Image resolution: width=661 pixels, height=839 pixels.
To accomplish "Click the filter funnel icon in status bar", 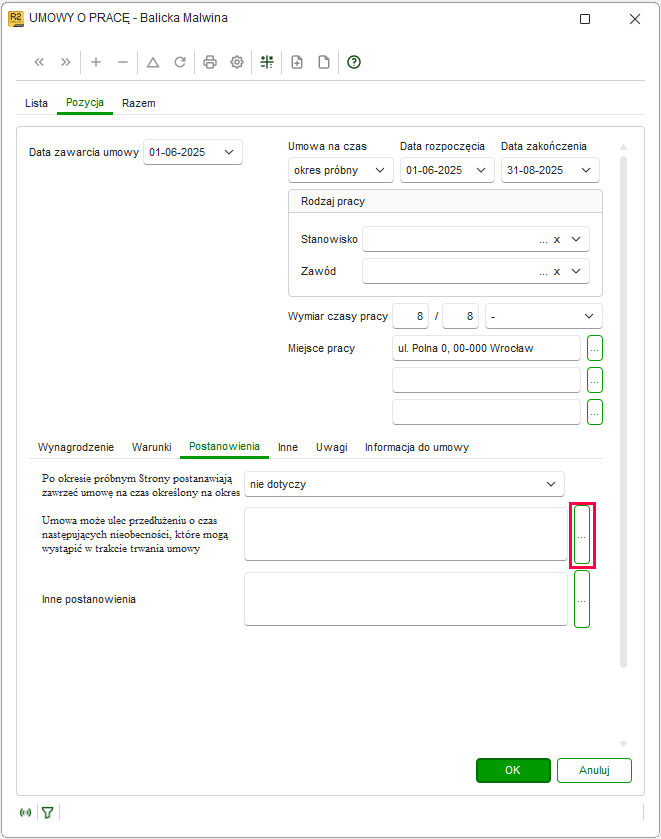I will click(48, 813).
